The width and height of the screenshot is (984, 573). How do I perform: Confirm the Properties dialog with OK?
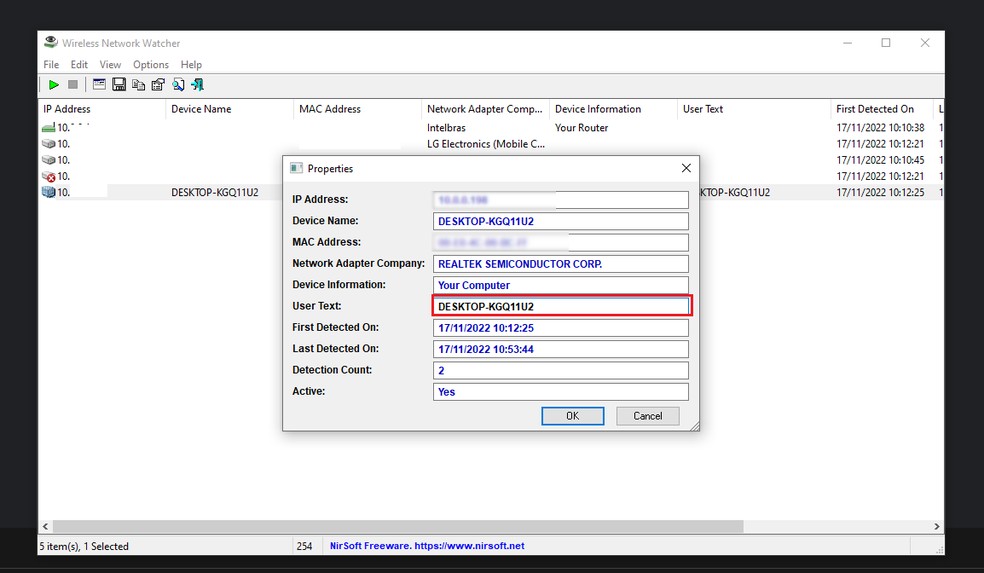(572, 415)
